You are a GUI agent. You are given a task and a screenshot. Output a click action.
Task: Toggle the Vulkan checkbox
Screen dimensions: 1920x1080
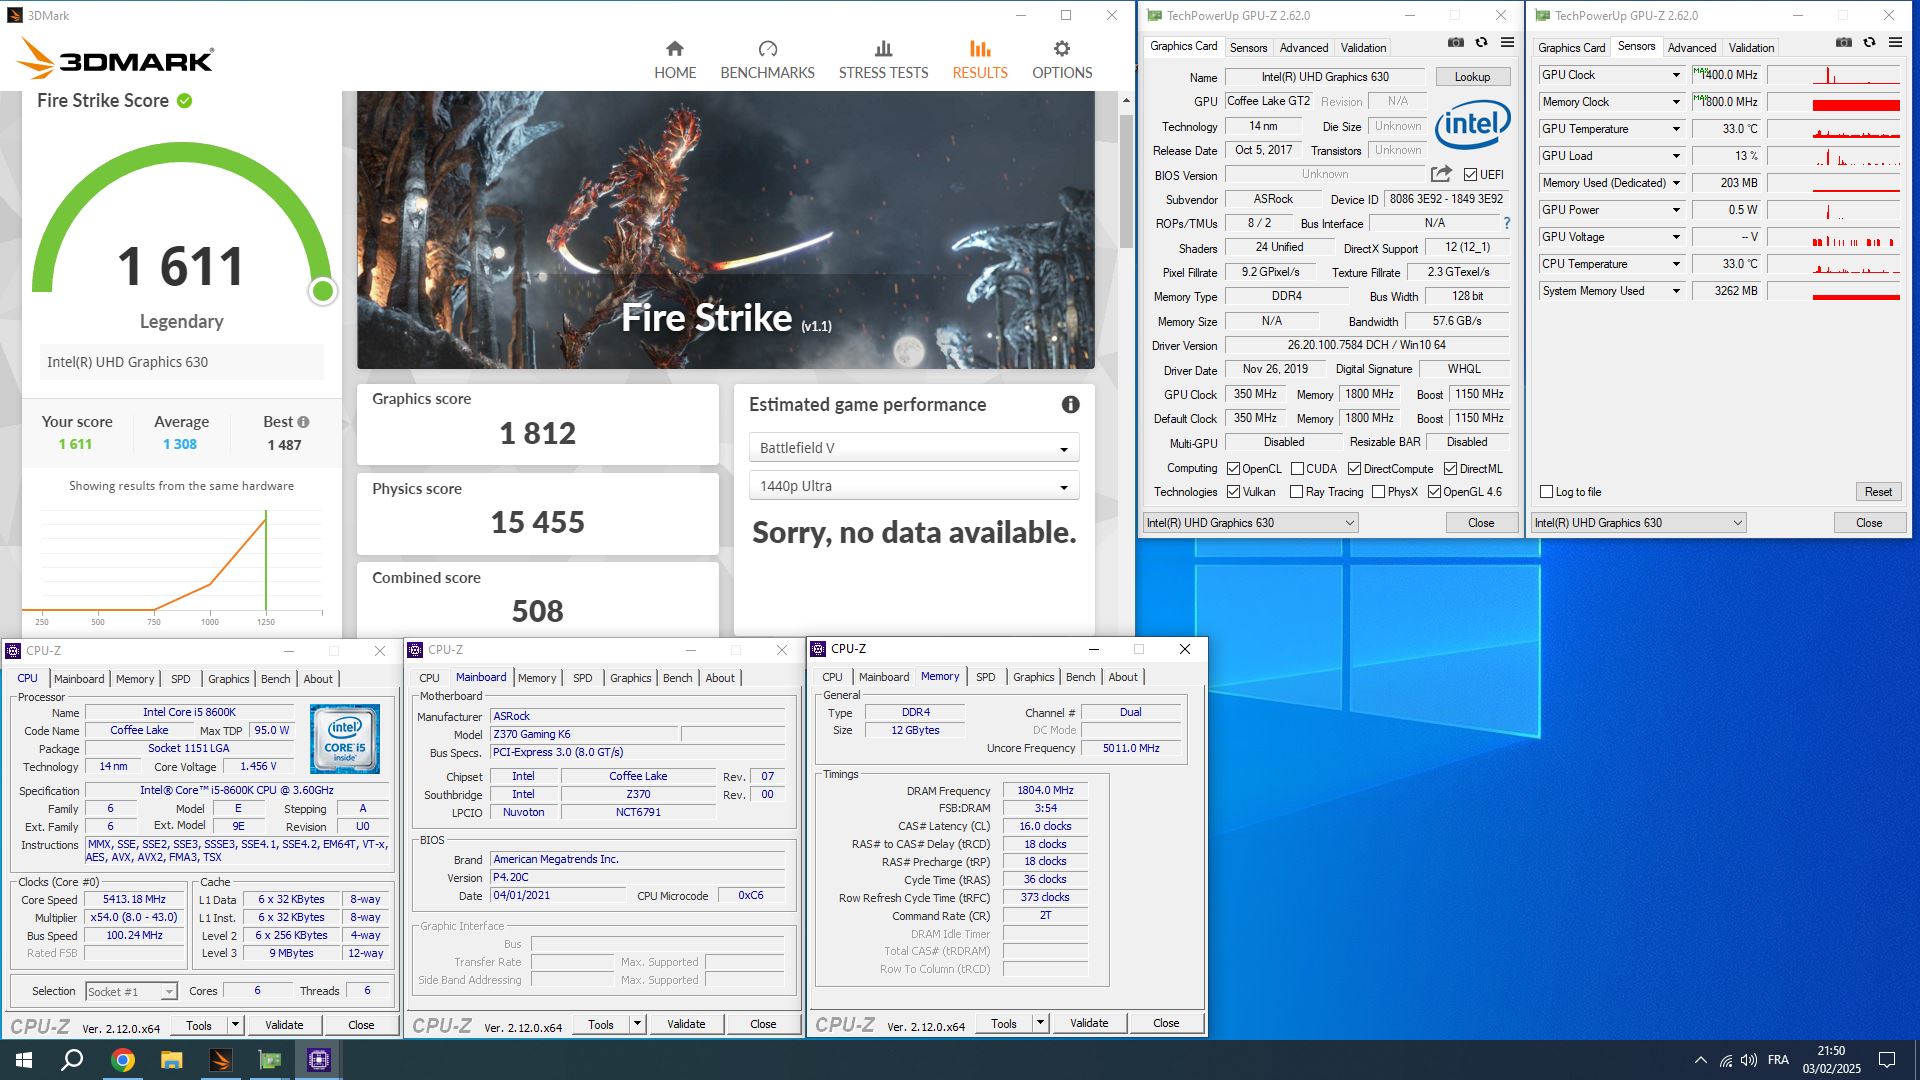1234,492
